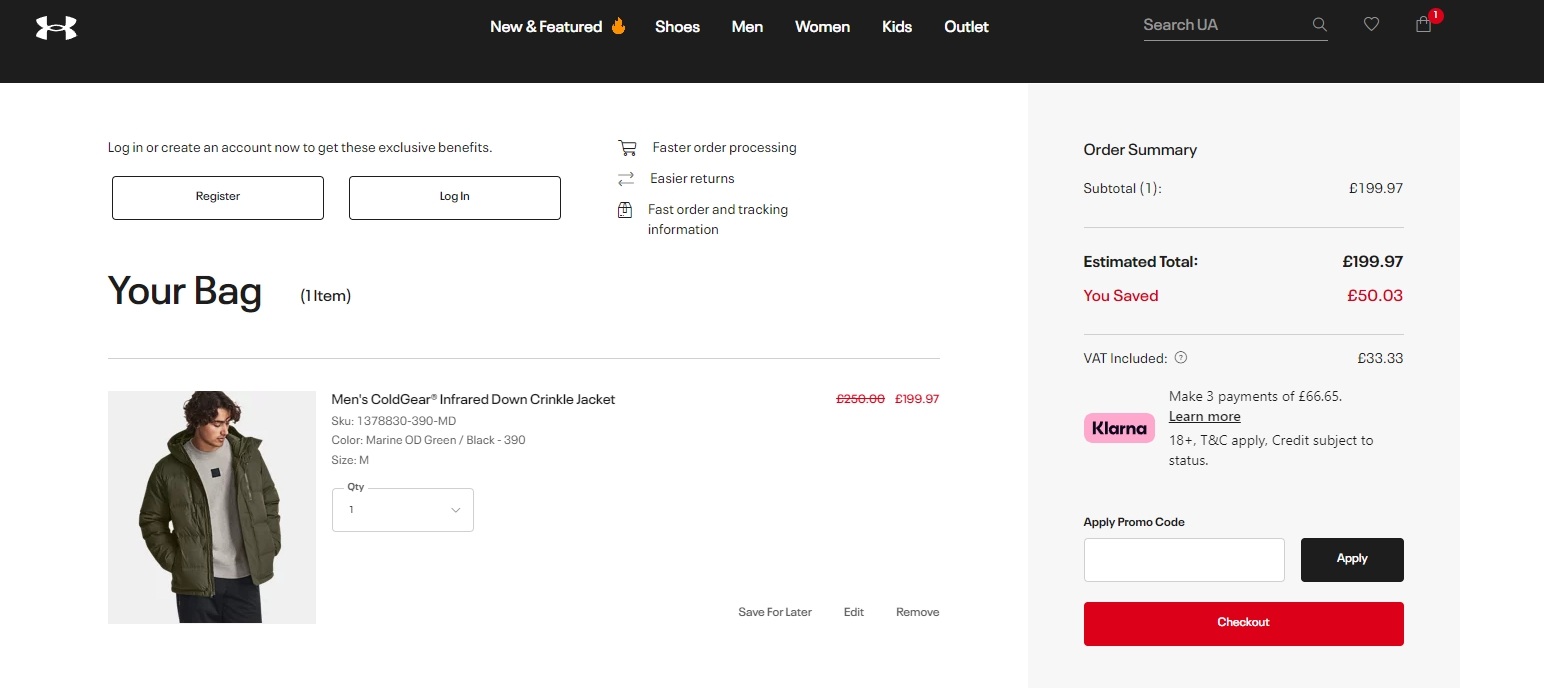
Task: Click the (1 Item) count text
Action: coord(326,296)
